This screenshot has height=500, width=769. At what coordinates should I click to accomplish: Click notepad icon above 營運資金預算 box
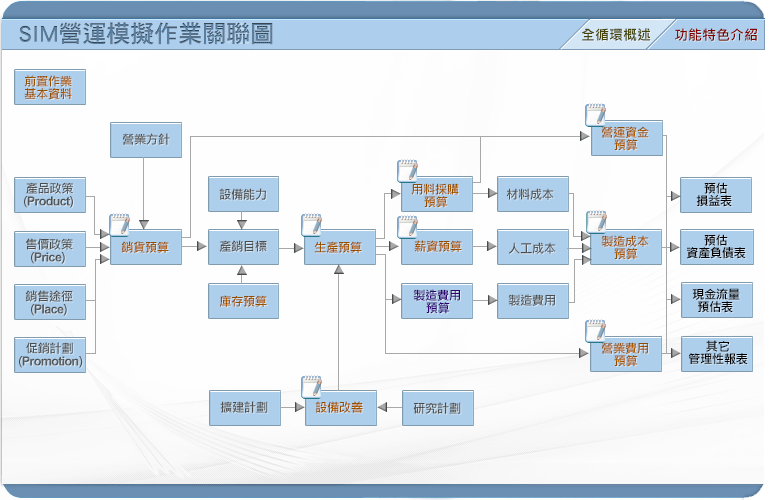click(x=595, y=115)
